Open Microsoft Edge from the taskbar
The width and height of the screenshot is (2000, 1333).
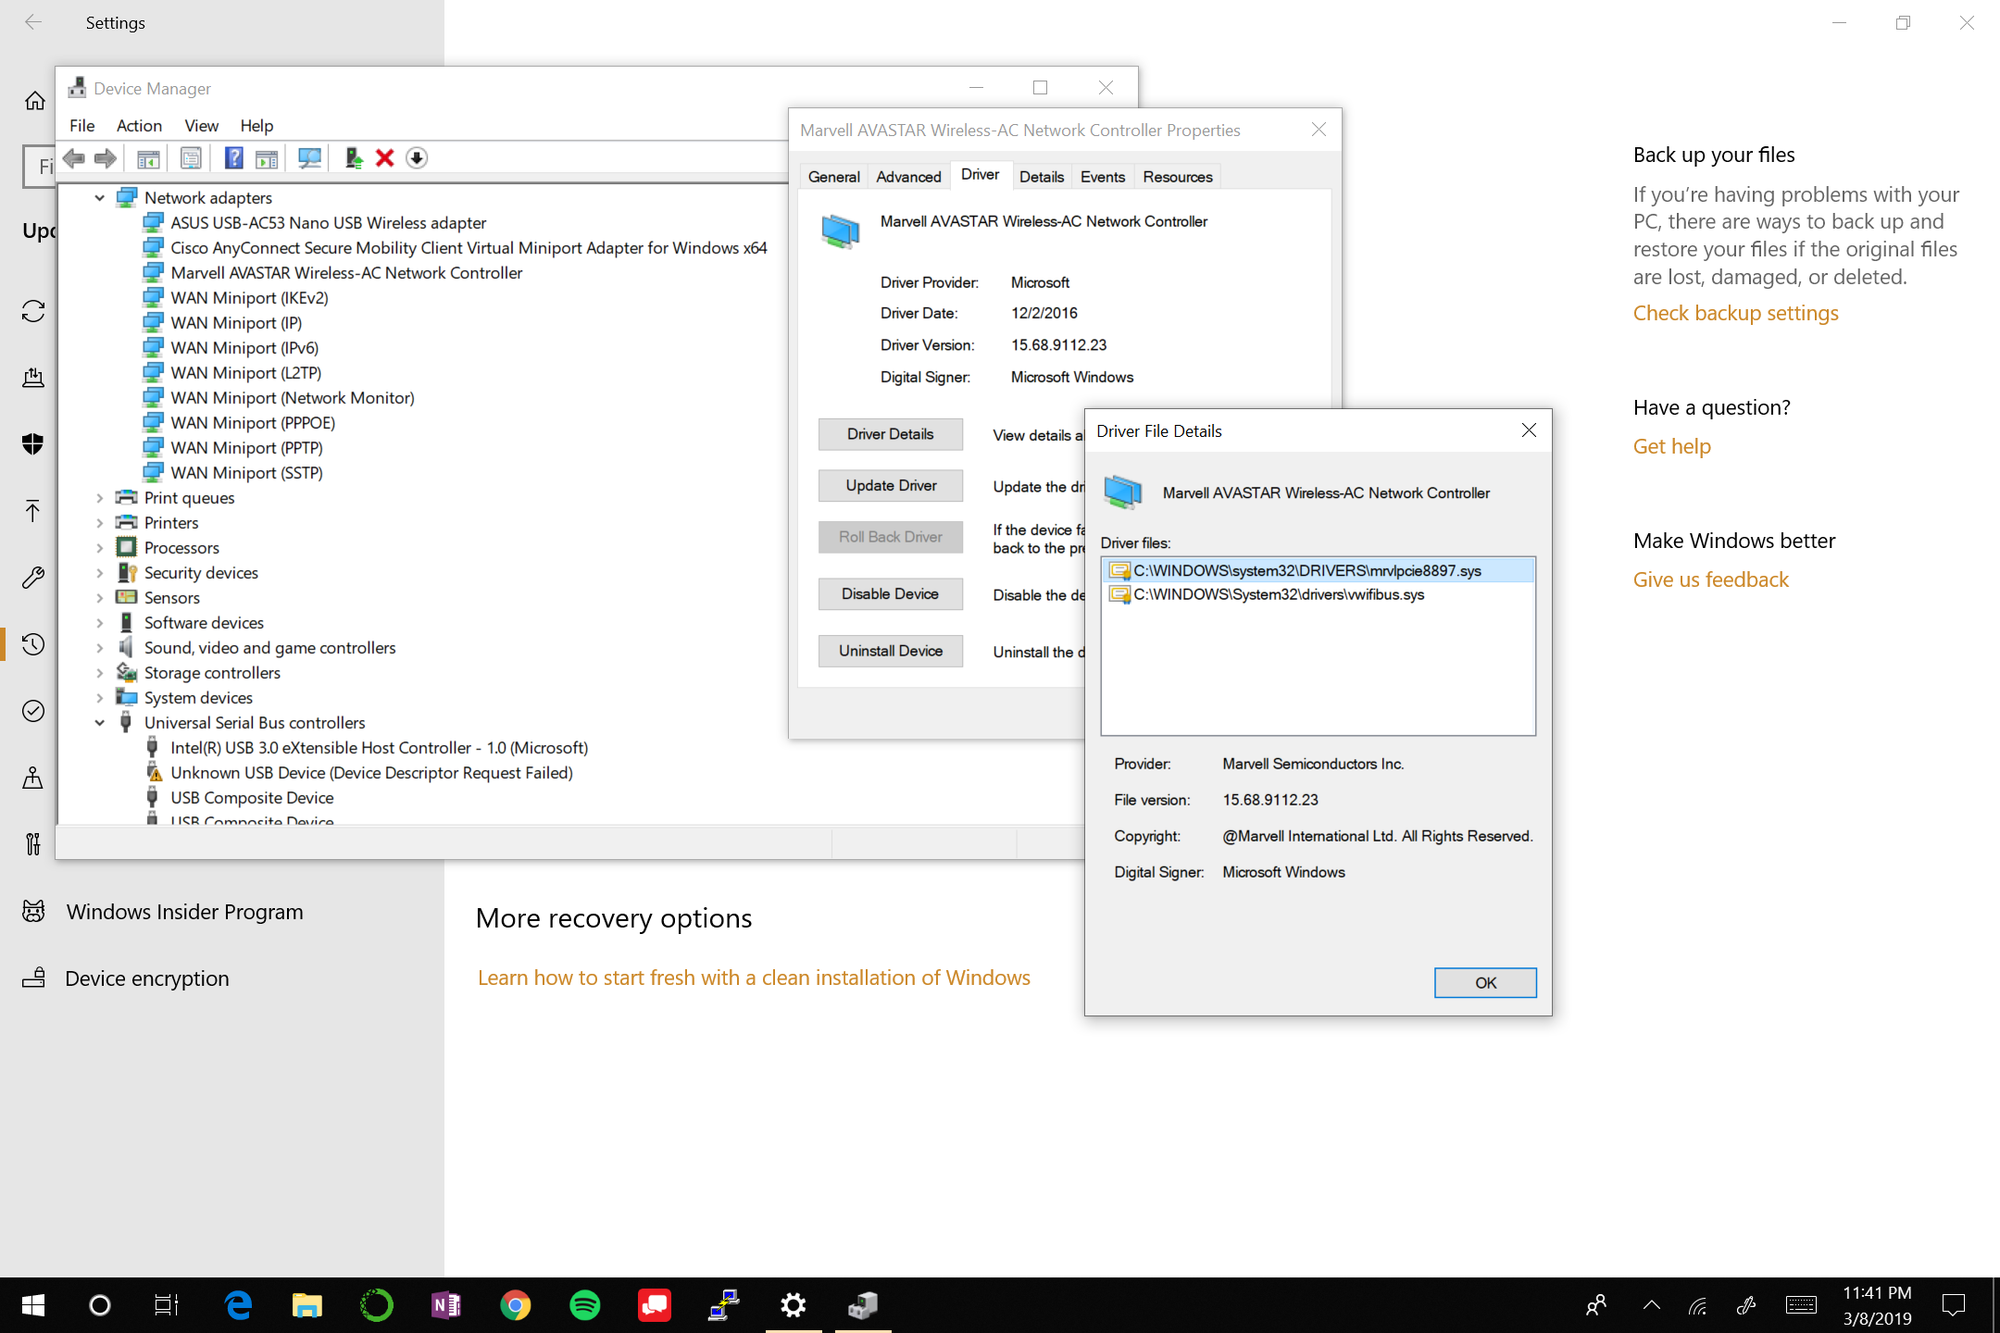click(238, 1305)
